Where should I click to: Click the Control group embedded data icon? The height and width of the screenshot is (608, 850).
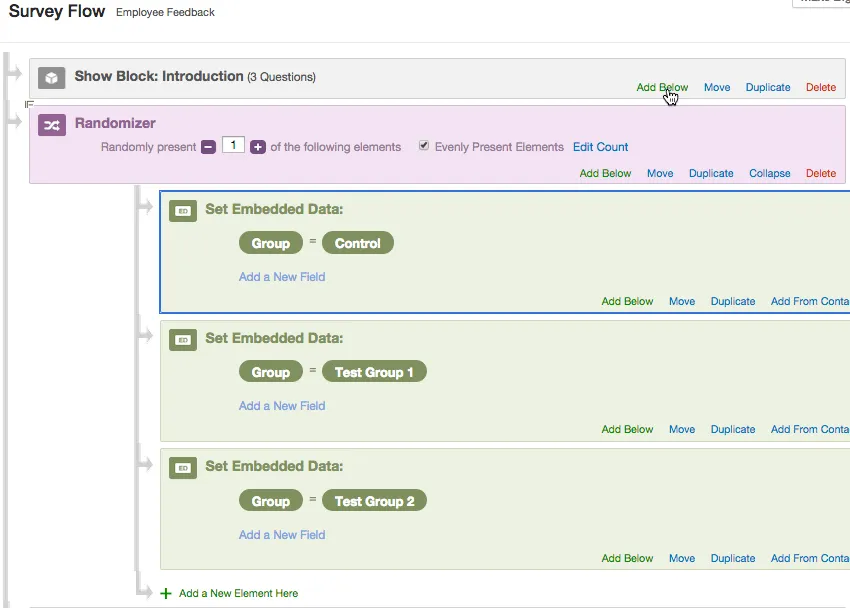182,211
